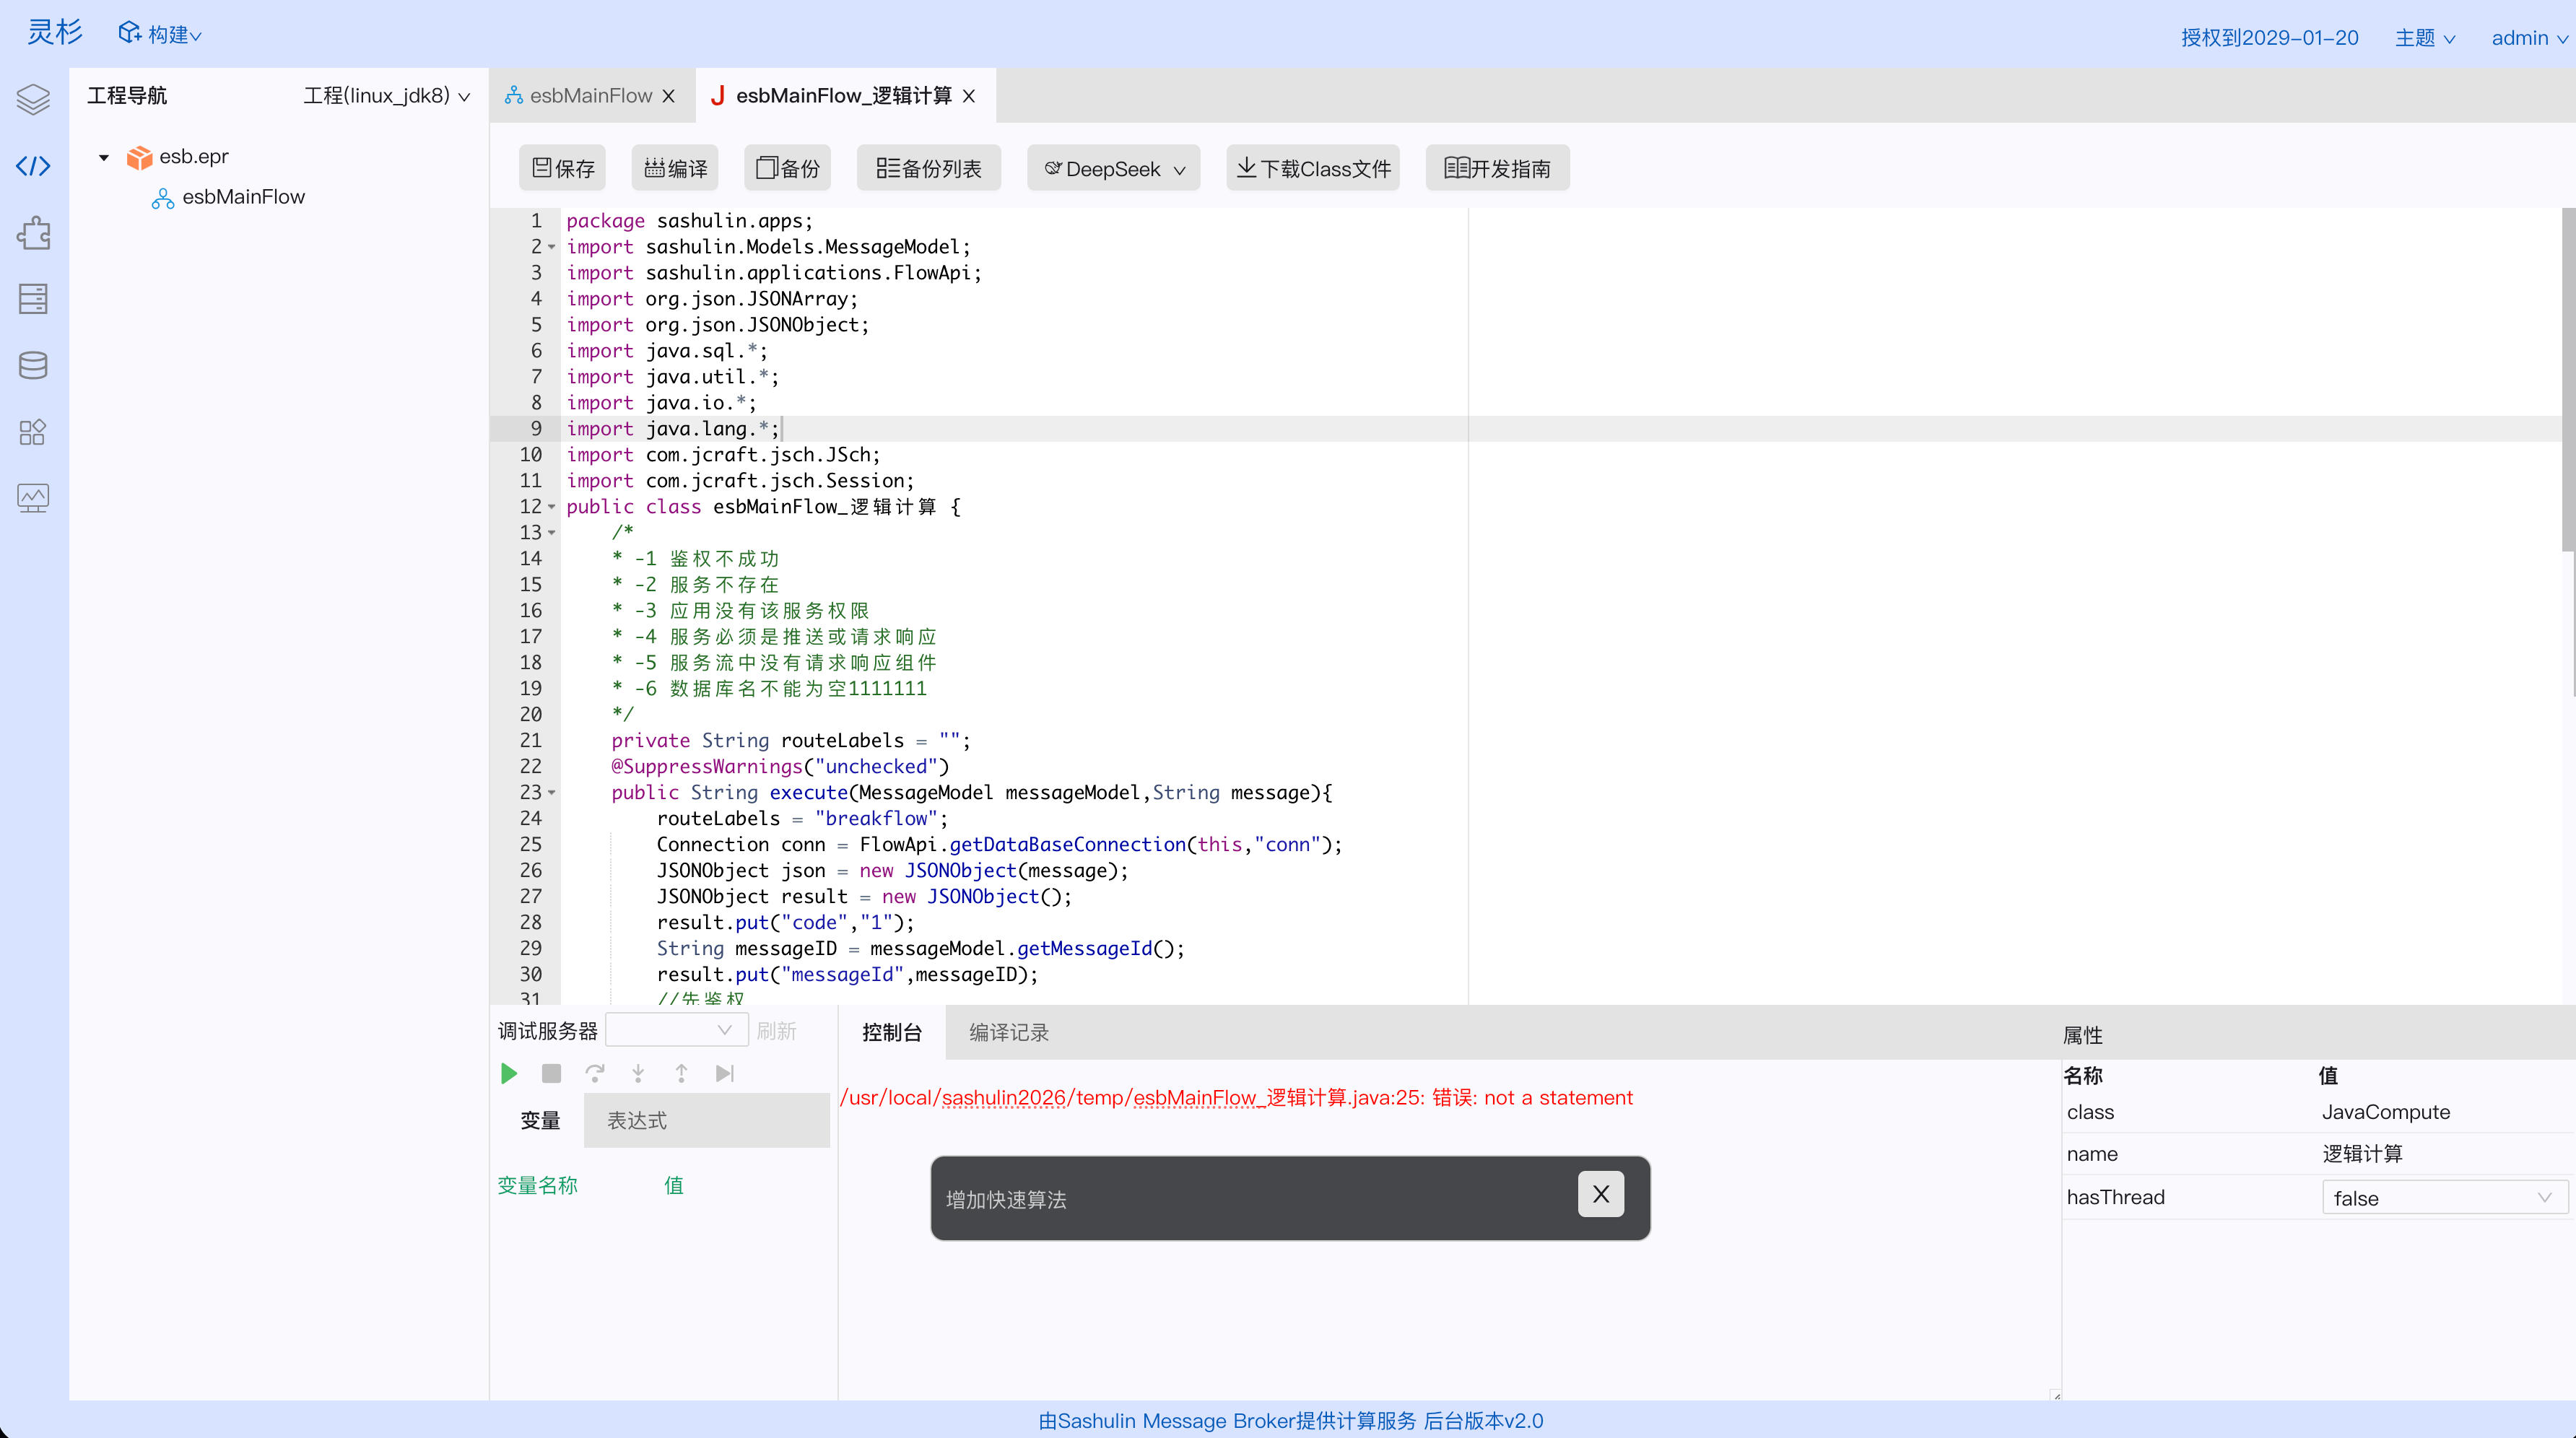Click the run-to-end debug icon

coord(725,1073)
